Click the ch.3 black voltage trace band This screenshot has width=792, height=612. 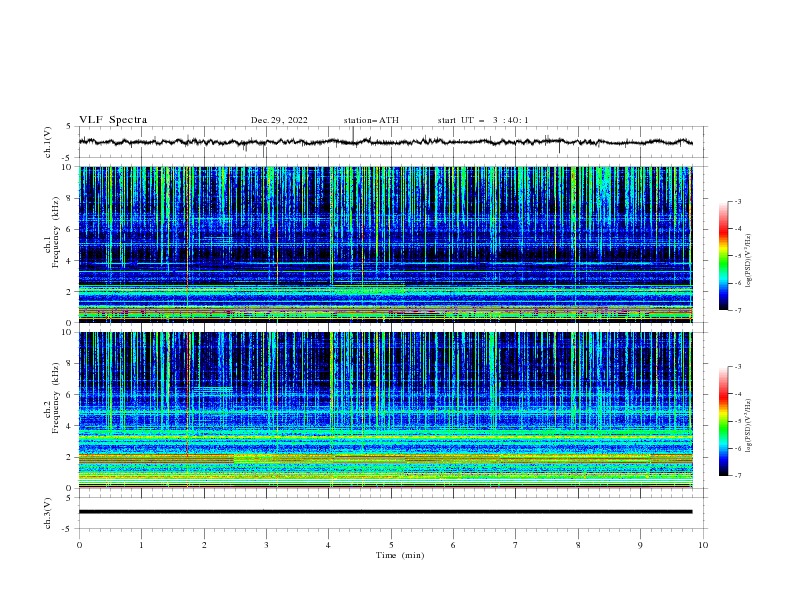(x=385, y=512)
